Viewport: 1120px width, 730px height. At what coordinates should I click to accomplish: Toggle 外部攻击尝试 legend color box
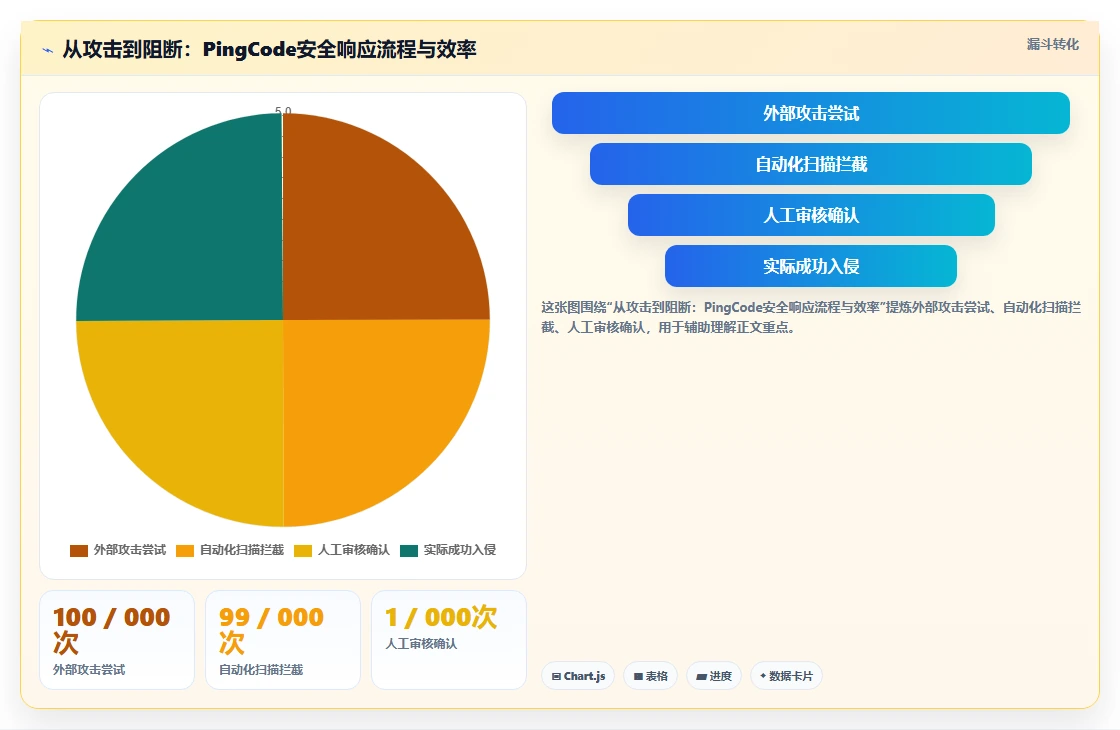[79, 550]
